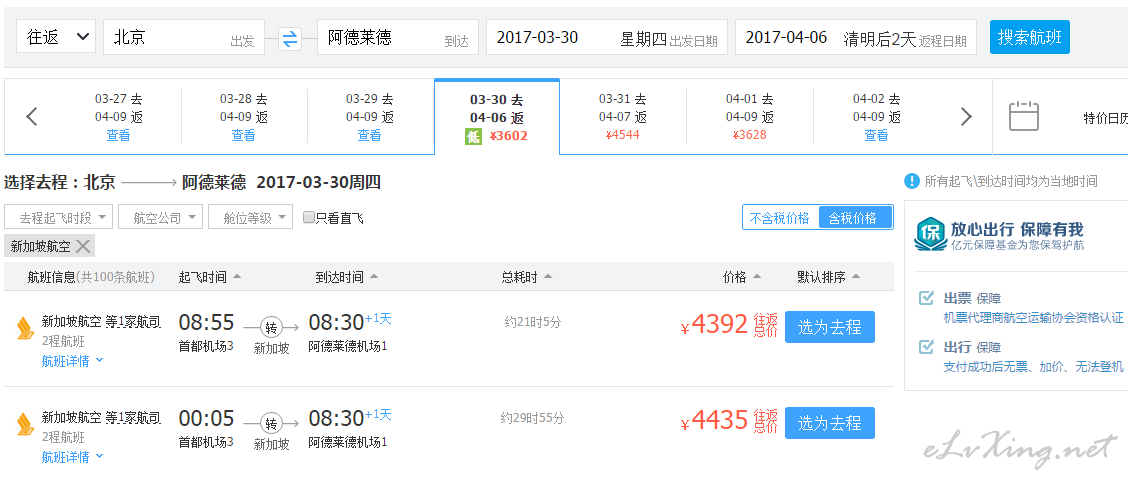Go to next dates with right arrow
The width and height of the screenshot is (1128, 482).
point(966,117)
